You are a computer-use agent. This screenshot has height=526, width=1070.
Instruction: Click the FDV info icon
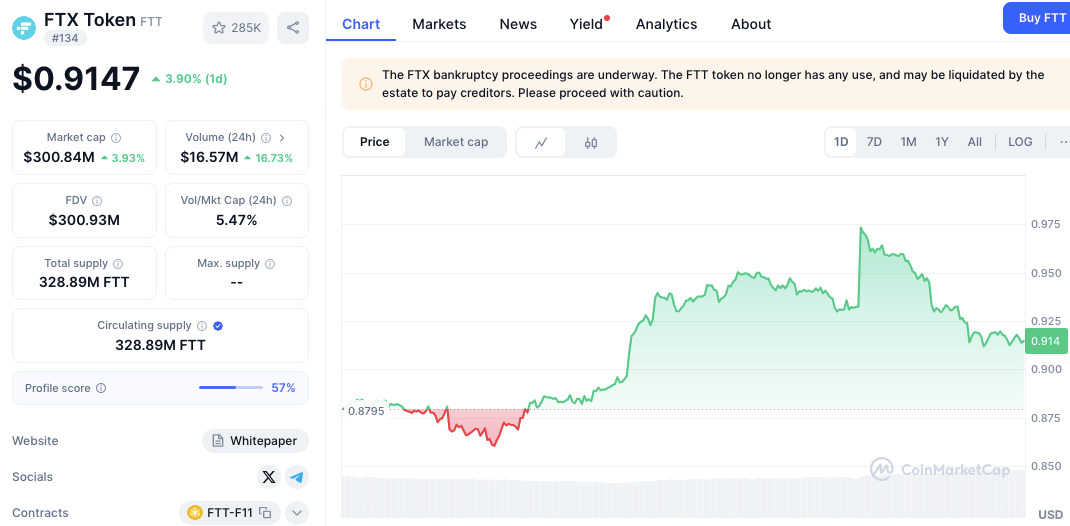point(97,201)
